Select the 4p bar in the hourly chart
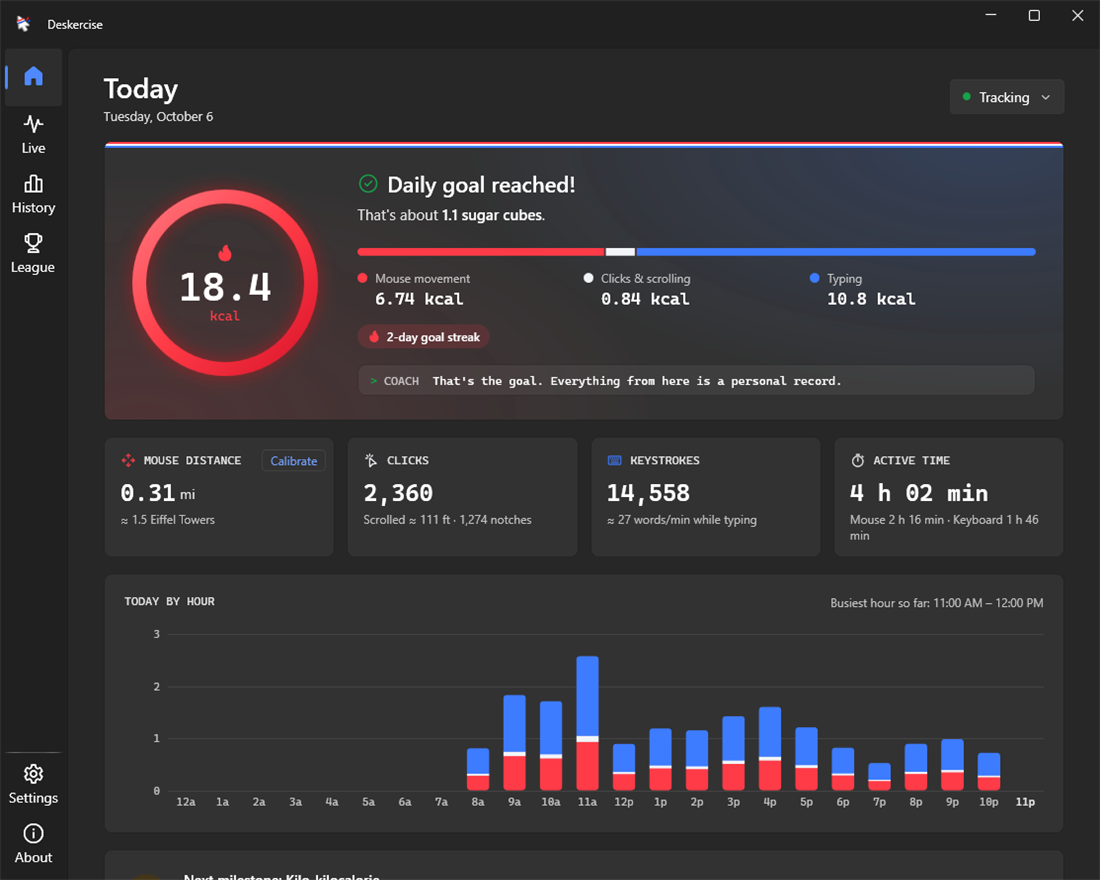Screen dimensions: 1100x880 [x=770, y=748]
